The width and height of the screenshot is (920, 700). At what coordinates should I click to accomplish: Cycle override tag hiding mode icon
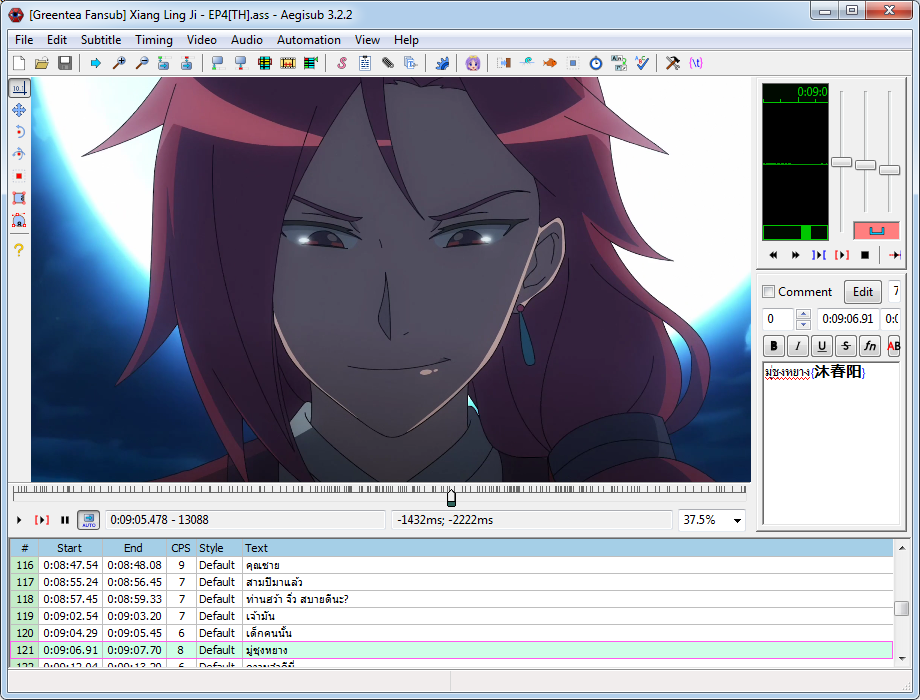point(696,63)
